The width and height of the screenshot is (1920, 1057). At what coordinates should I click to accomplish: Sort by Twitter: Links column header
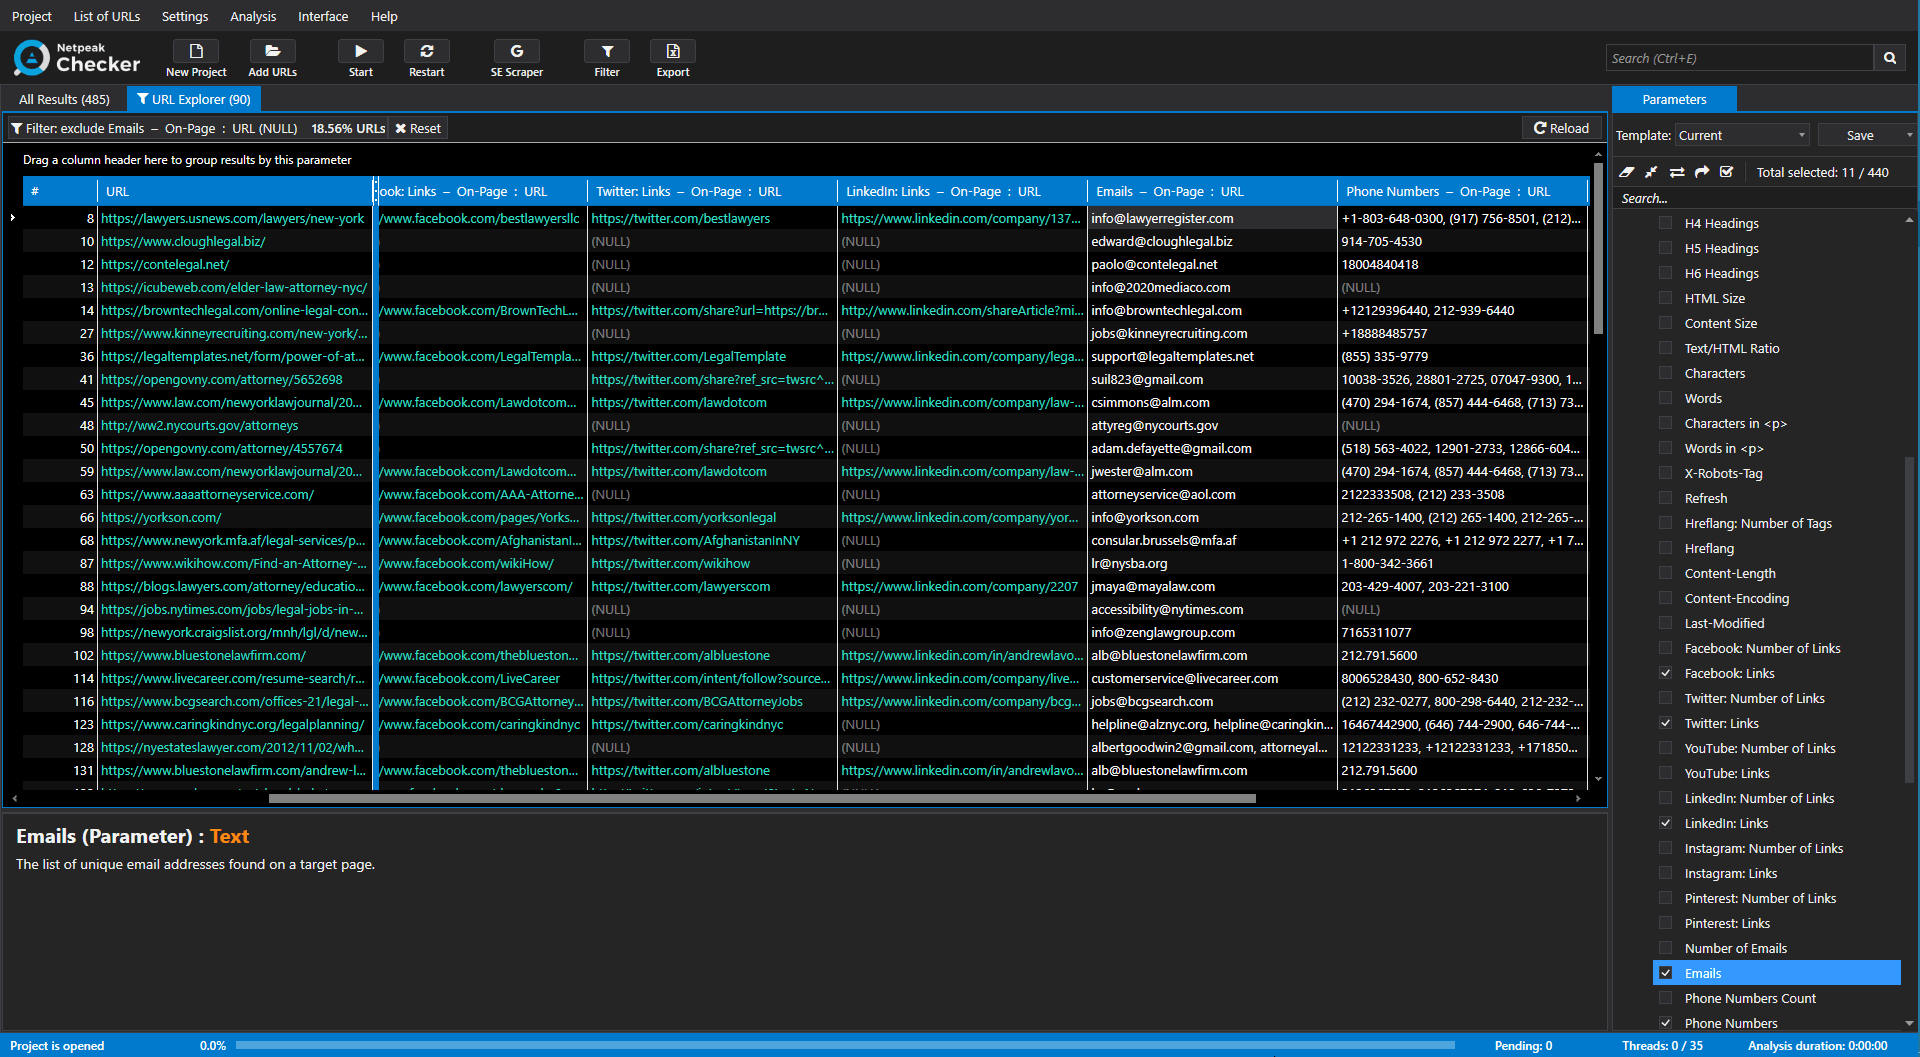click(x=712, y=191)
